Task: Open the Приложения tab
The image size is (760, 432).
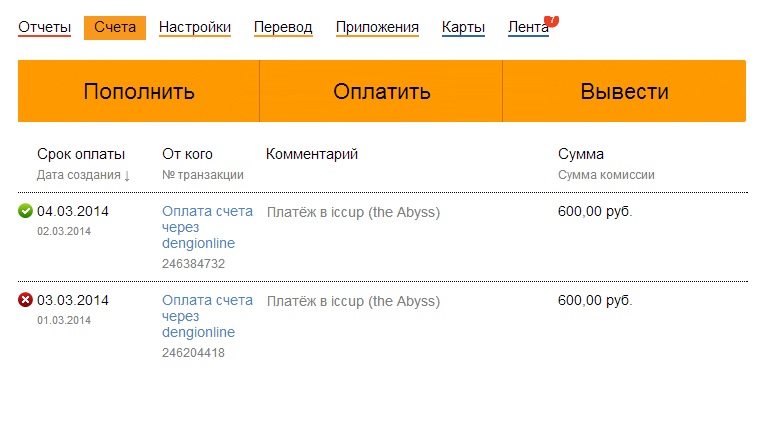Action: 377,27
